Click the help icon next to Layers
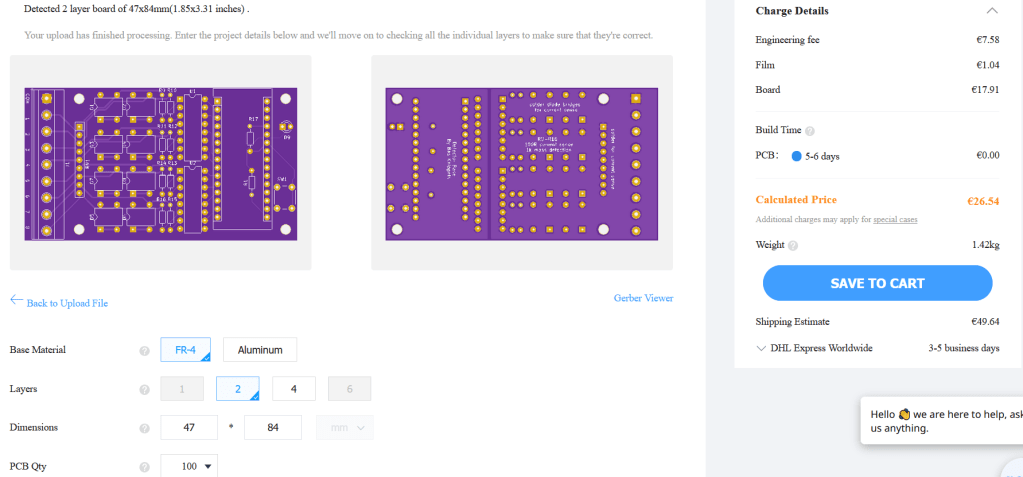Image resolution: width=1023 pixels, height=477 pixels. coord(145,389)
